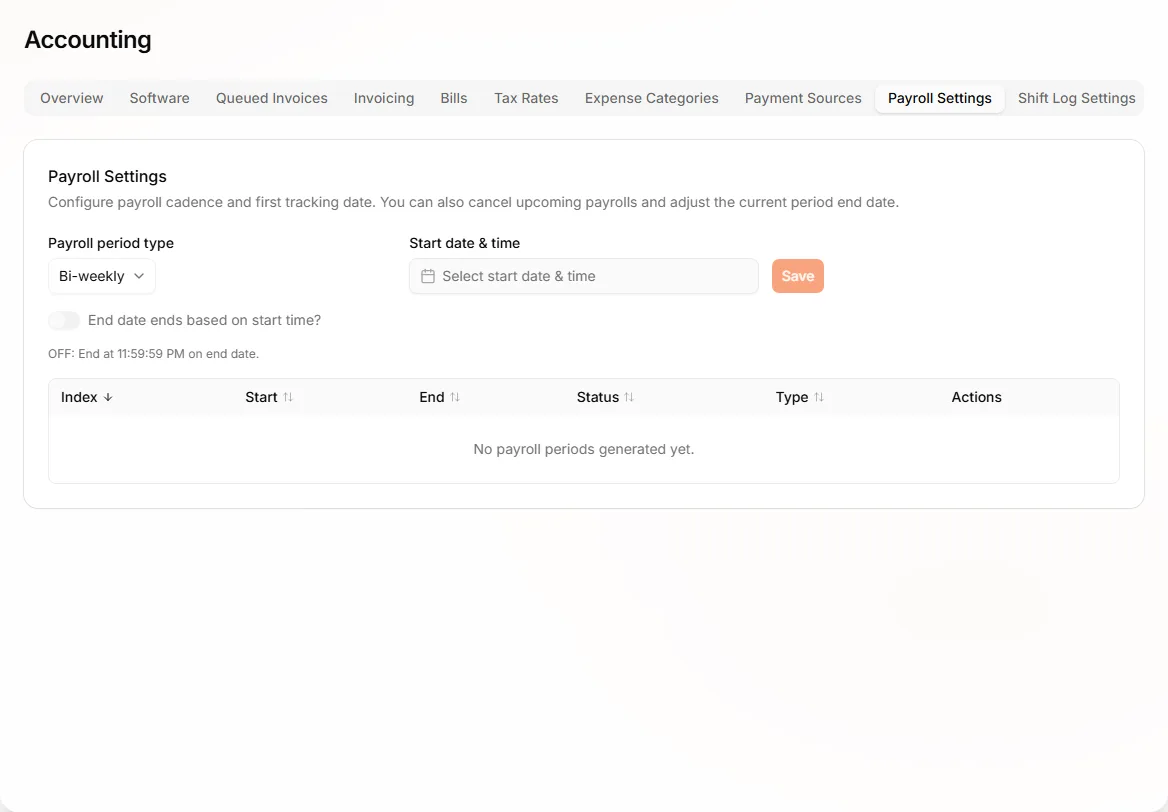Click the 'Payroll period type' label
This screenshot has width=1168, height=812.
point(111,243)
